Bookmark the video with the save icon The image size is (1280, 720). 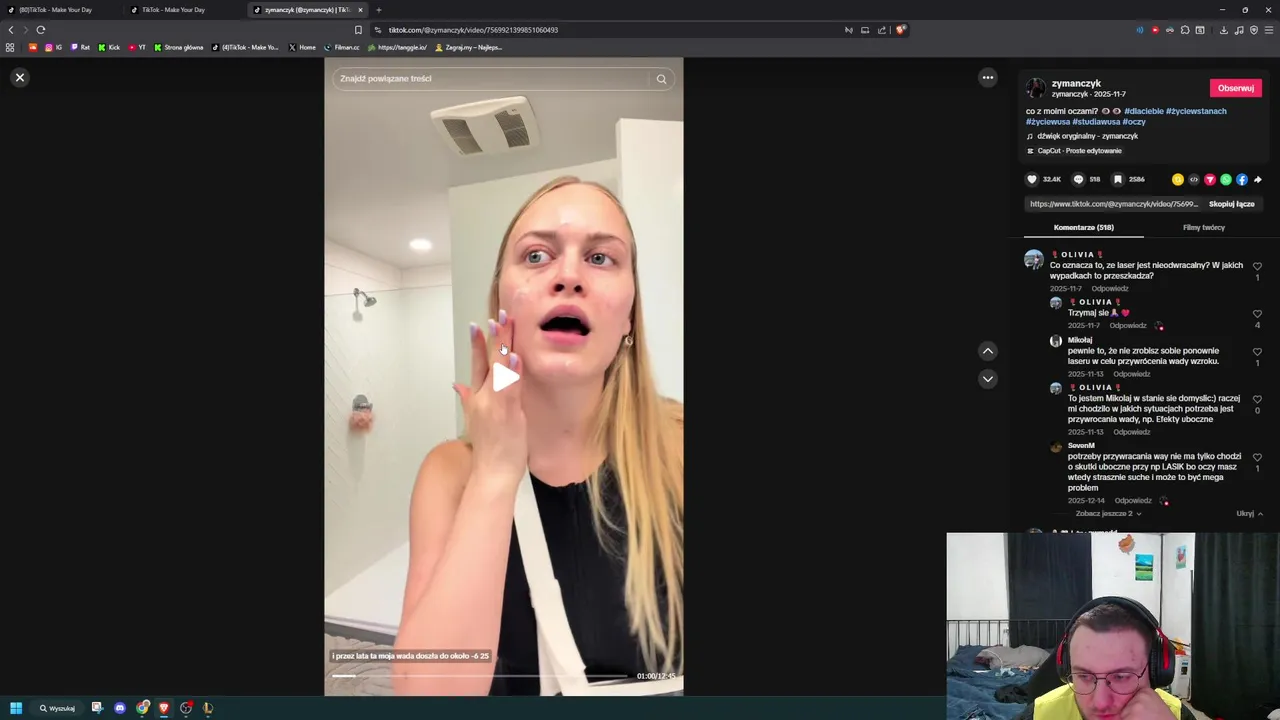(x=1117, y=180)
